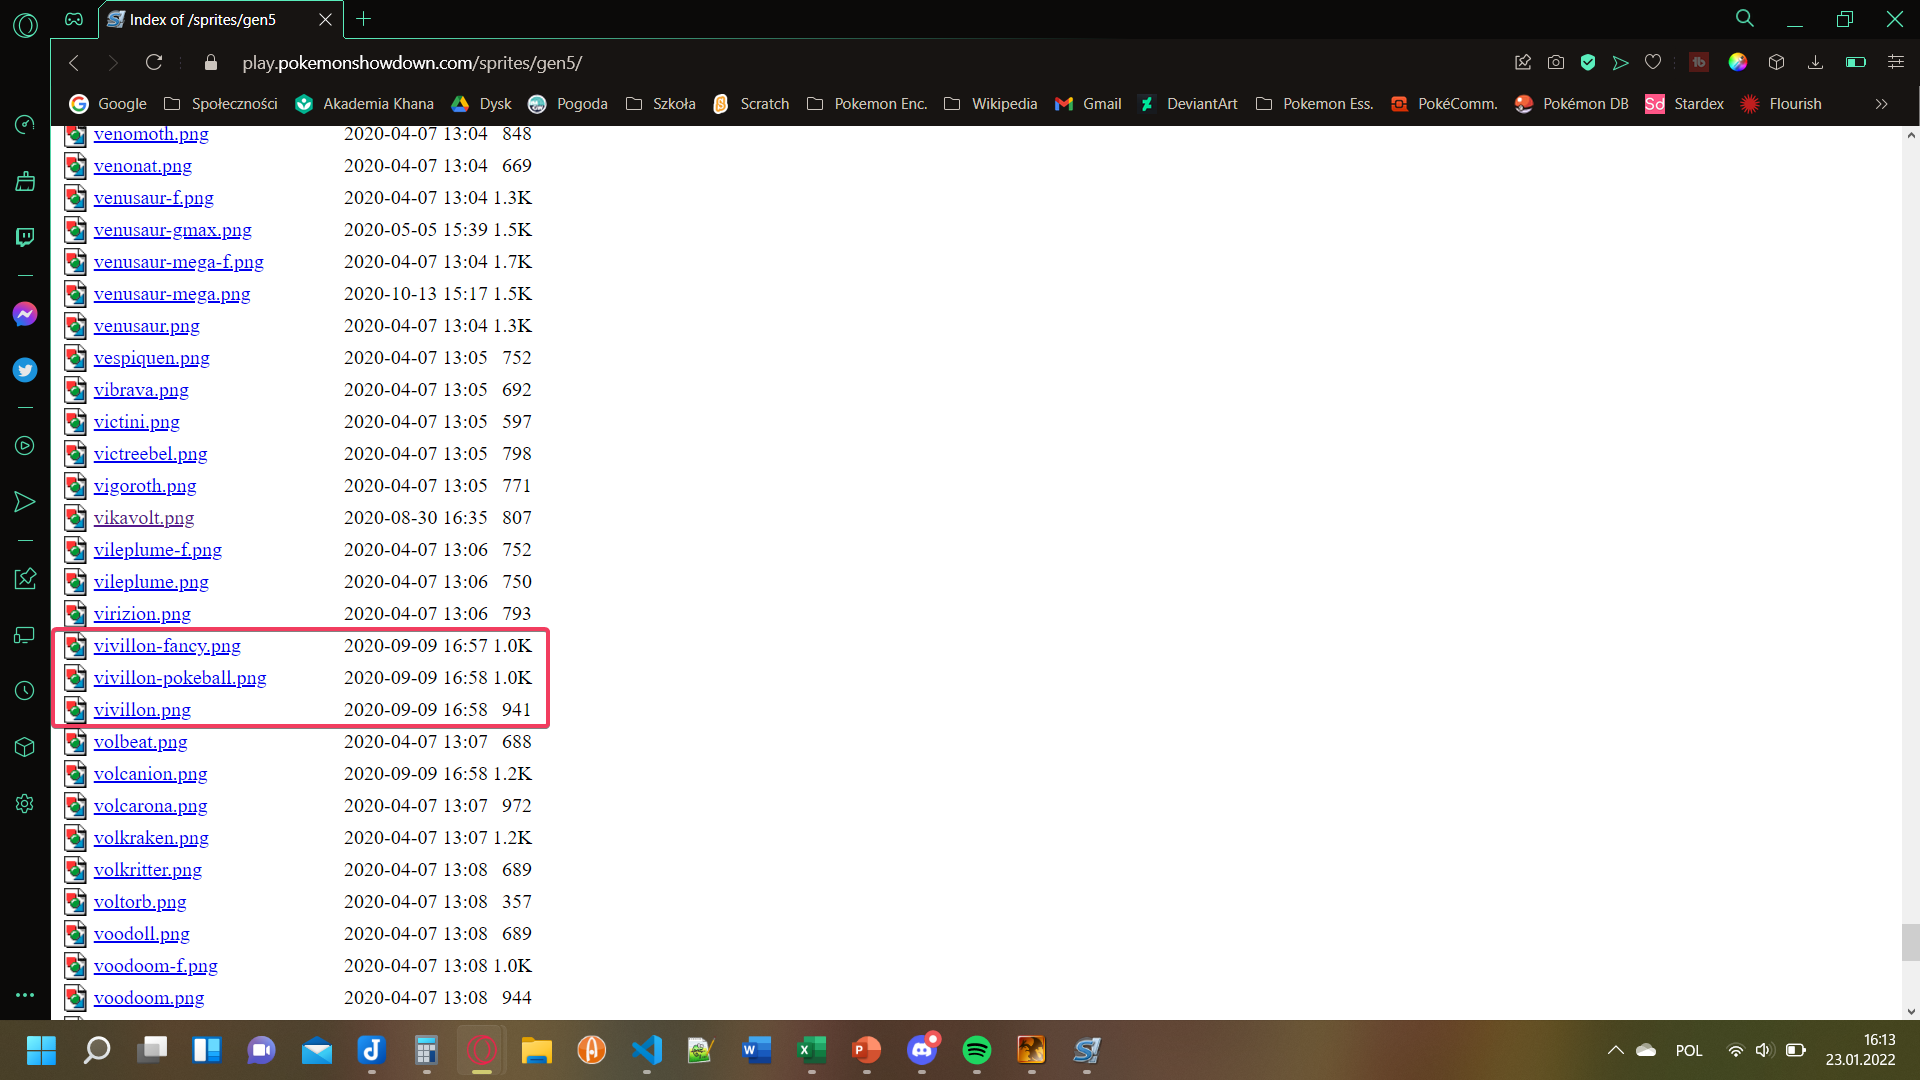Click the page vertical scrollbar thumb
Image resolution: width=1920 pixels, height=1080 pixels.
(1910, 942)
